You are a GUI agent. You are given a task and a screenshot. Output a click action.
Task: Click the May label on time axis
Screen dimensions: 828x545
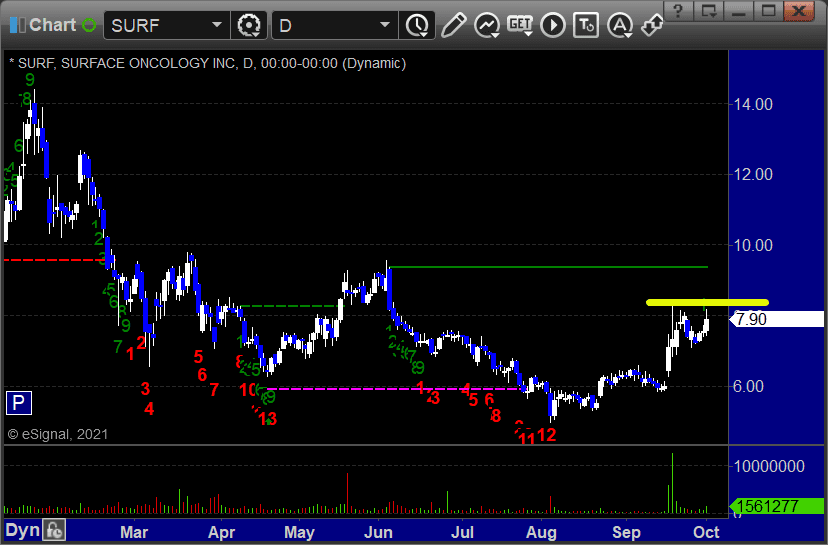299,532
